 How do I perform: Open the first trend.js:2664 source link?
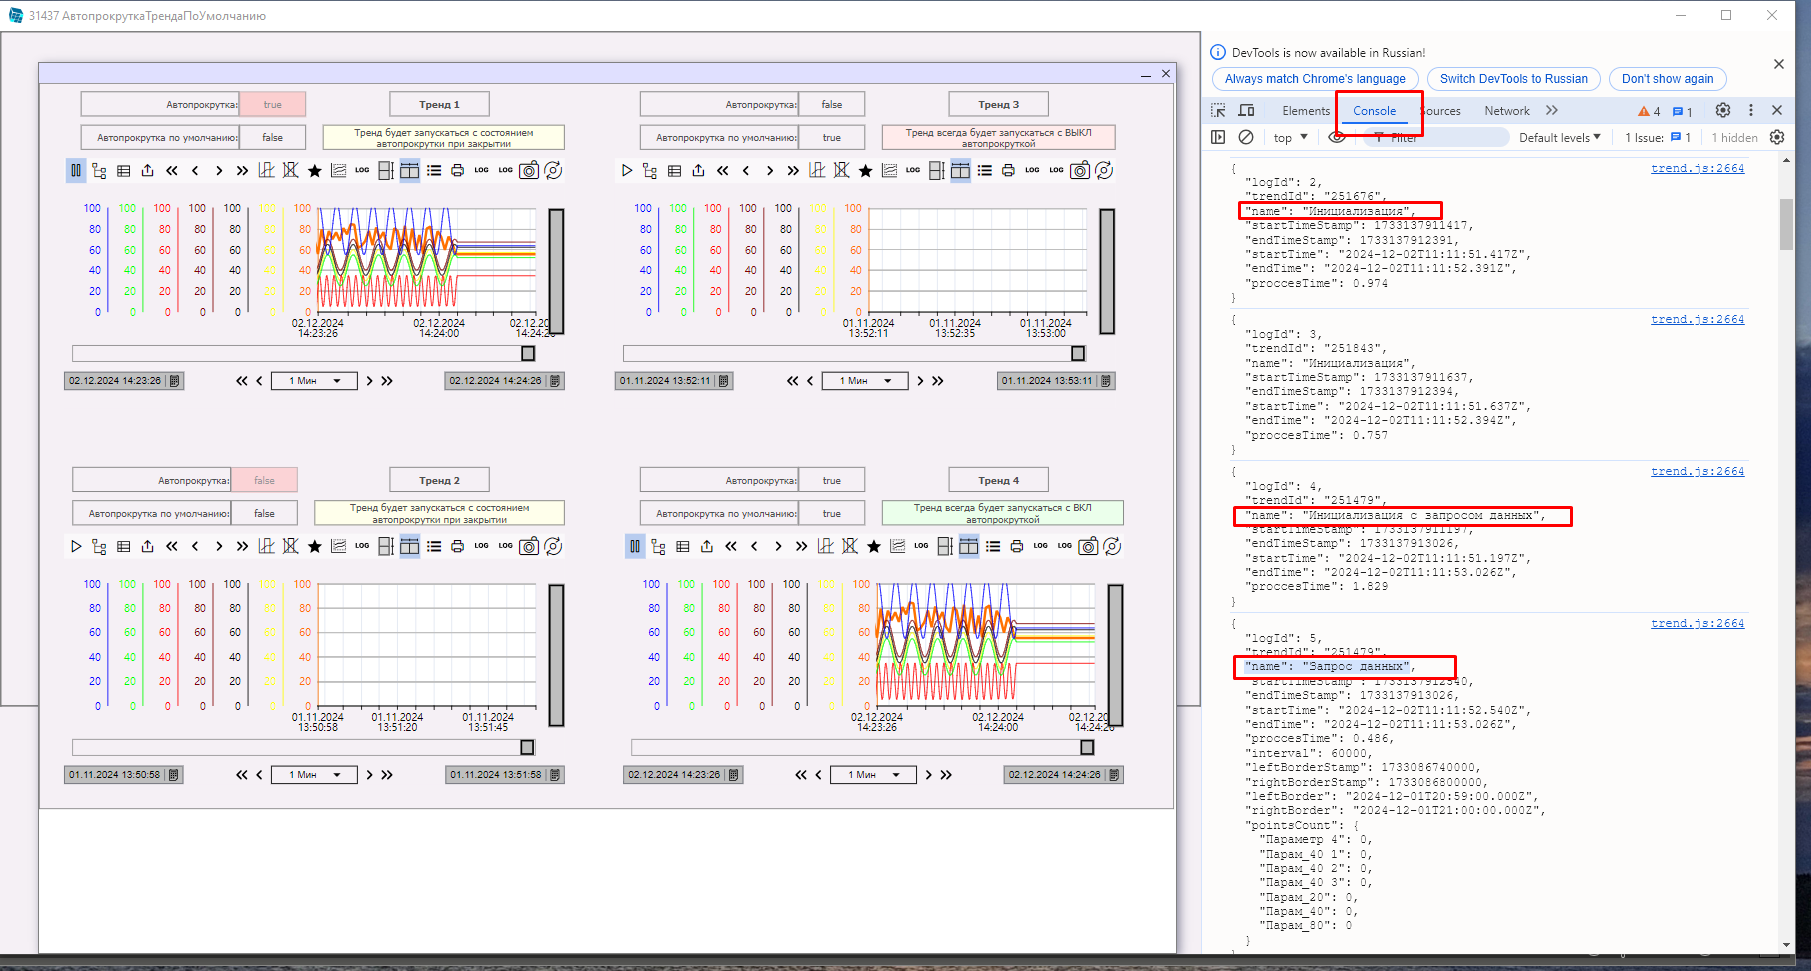coord(1697,169)
